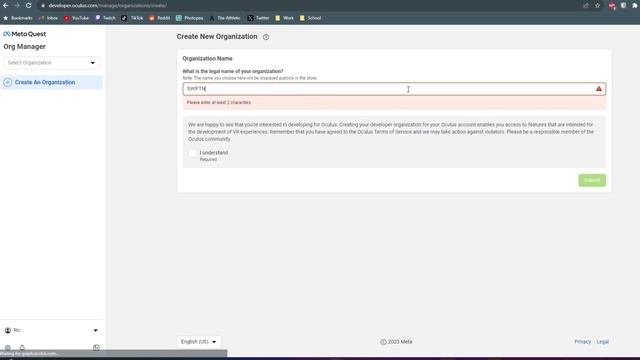Screen dimensions: 640x360
Task: Click the site lock icon in the address bar
Action: point(43,6)
